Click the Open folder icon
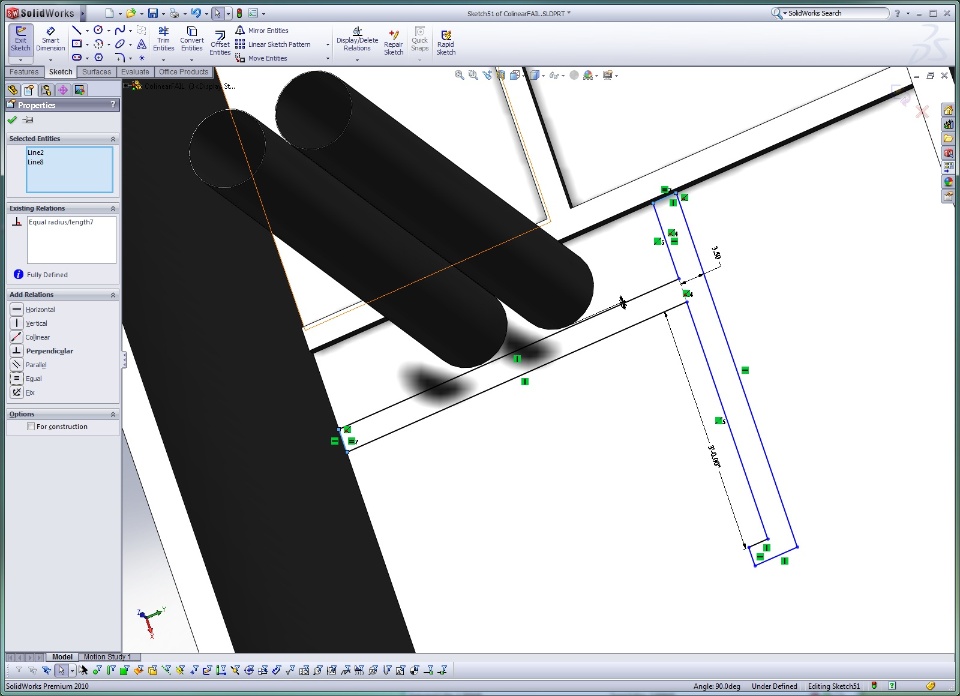 click(130, 13)
